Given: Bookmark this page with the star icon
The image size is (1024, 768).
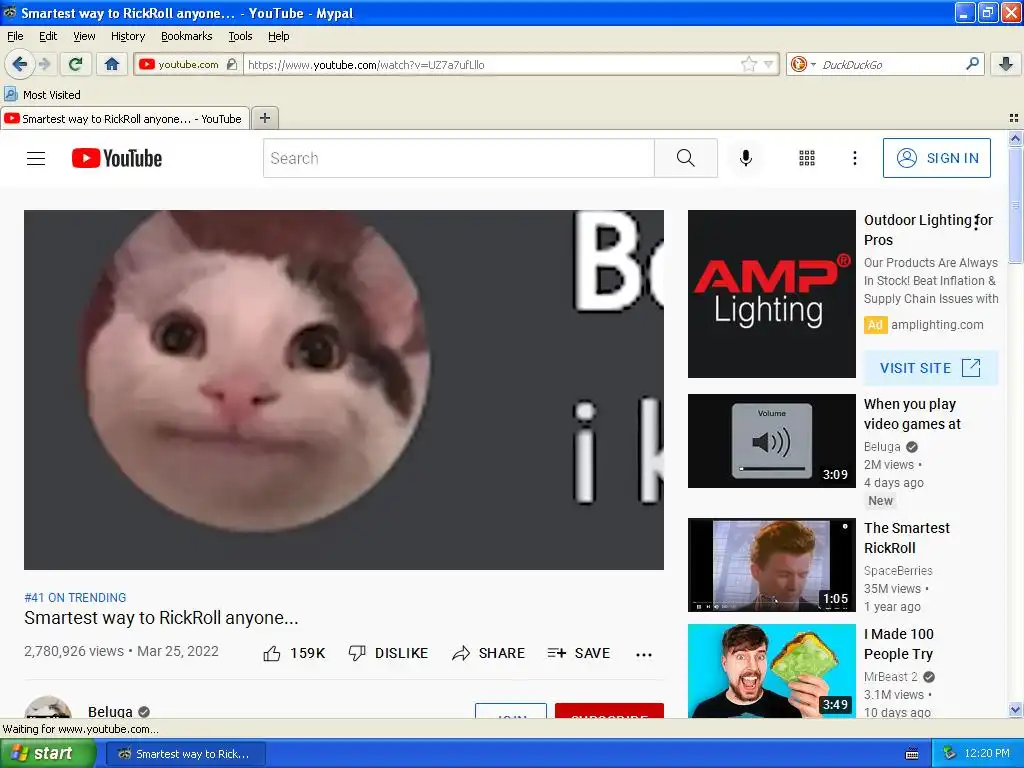Looking at the screenshot, I should tap(748, 64).
